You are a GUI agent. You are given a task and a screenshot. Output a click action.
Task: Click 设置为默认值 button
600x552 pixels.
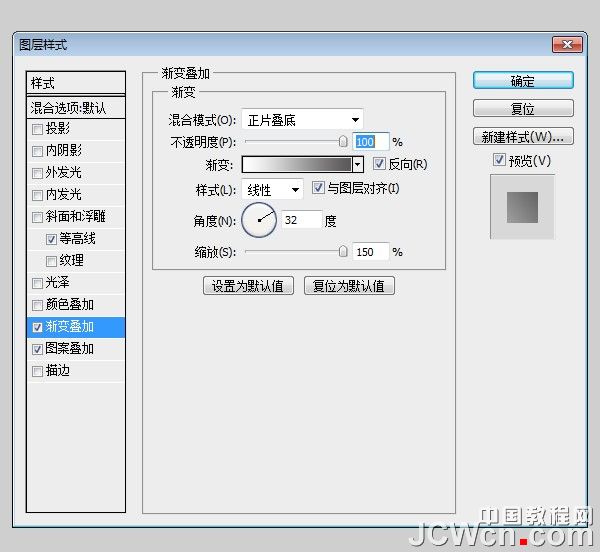(x=249, y=286)
